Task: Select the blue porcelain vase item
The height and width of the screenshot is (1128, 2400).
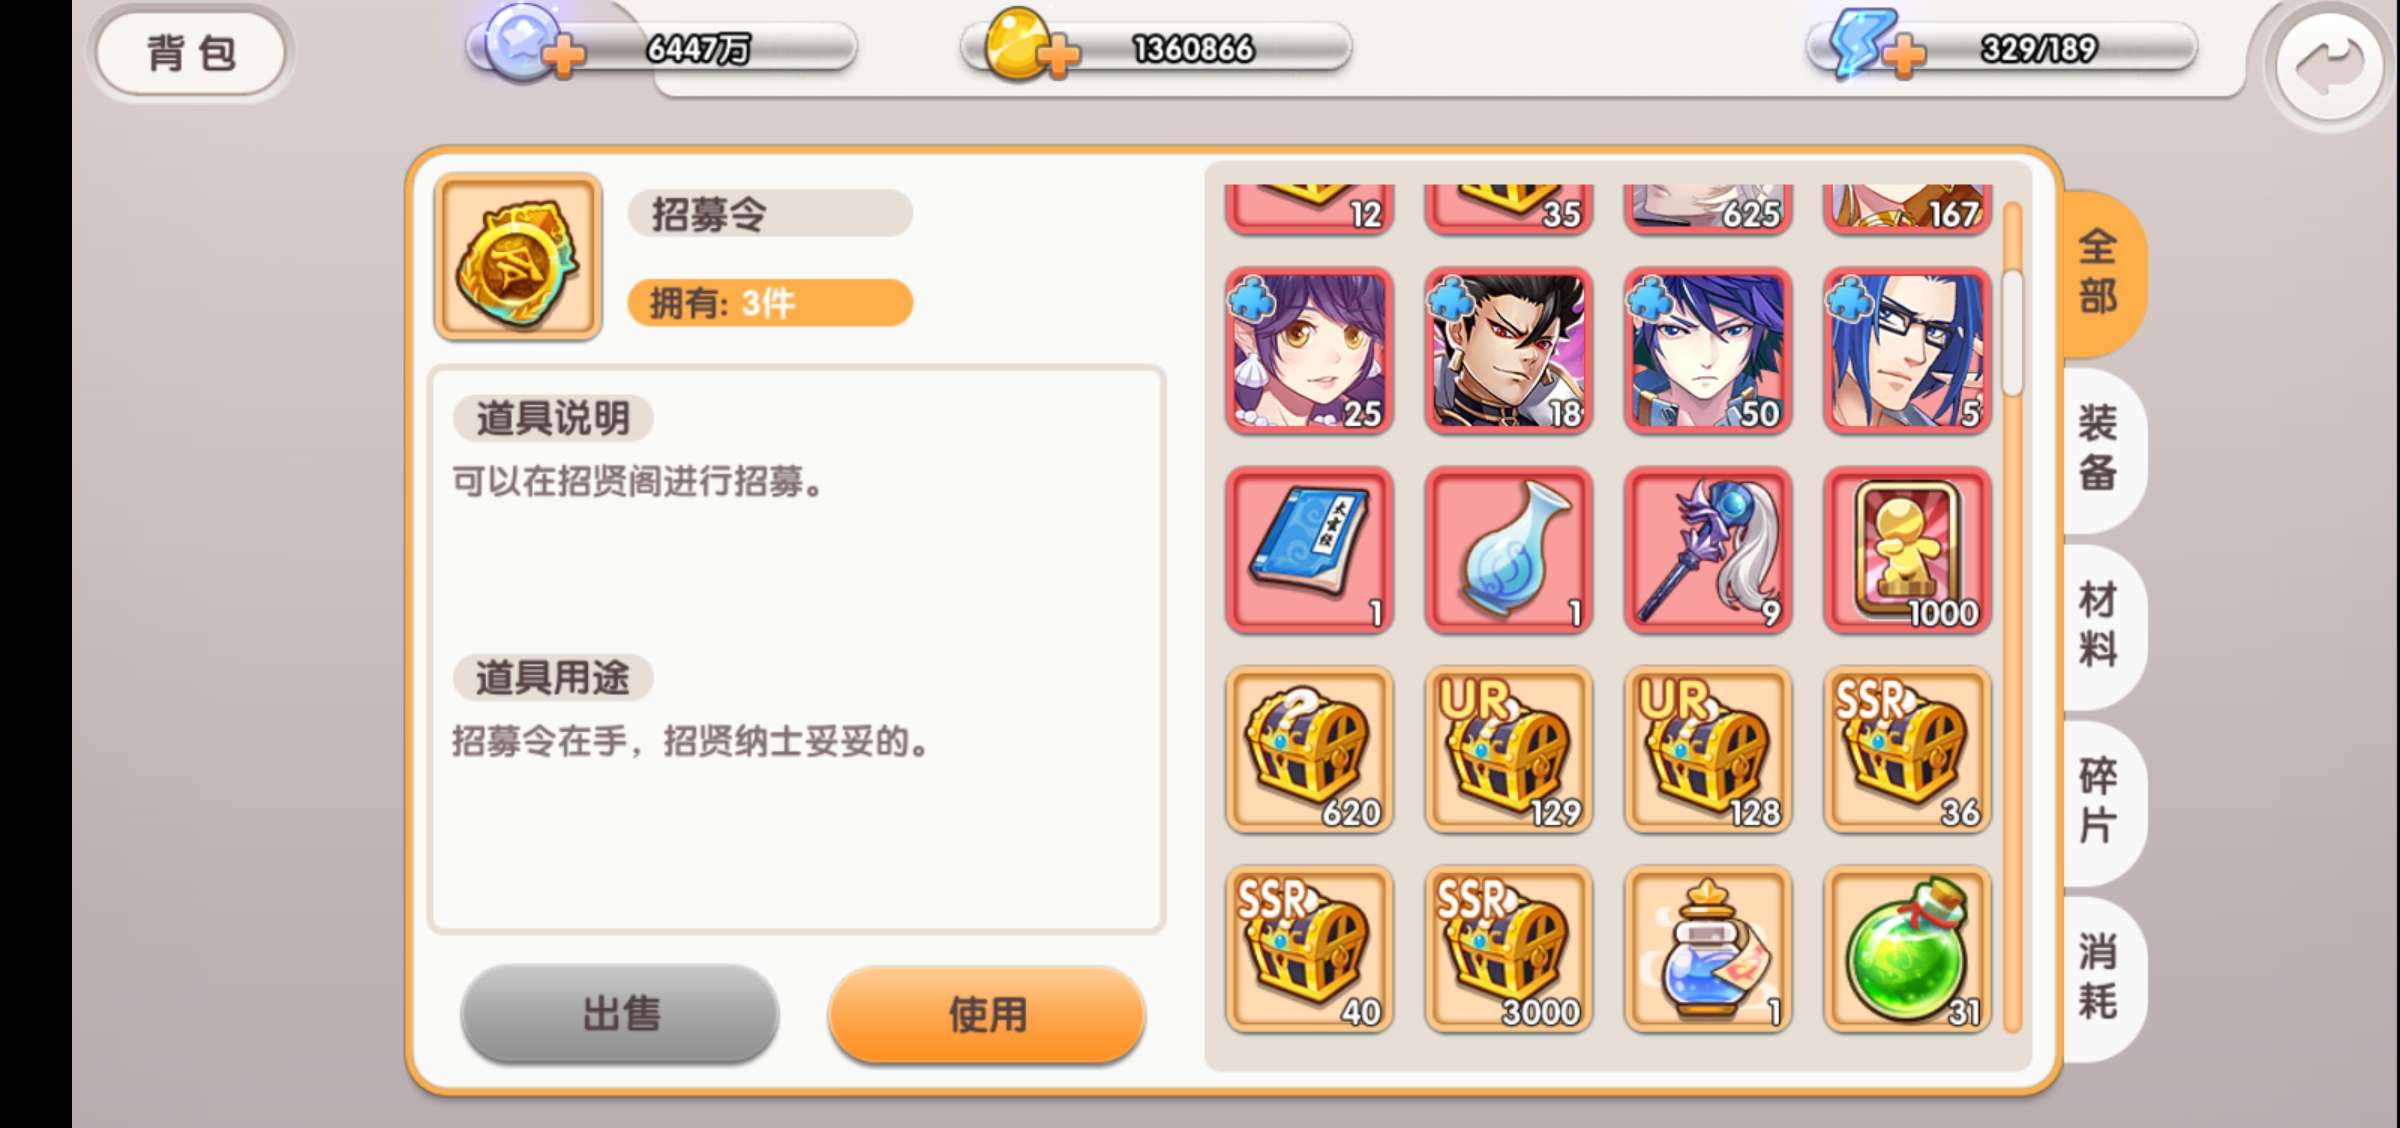Action: pos(1508,550)
